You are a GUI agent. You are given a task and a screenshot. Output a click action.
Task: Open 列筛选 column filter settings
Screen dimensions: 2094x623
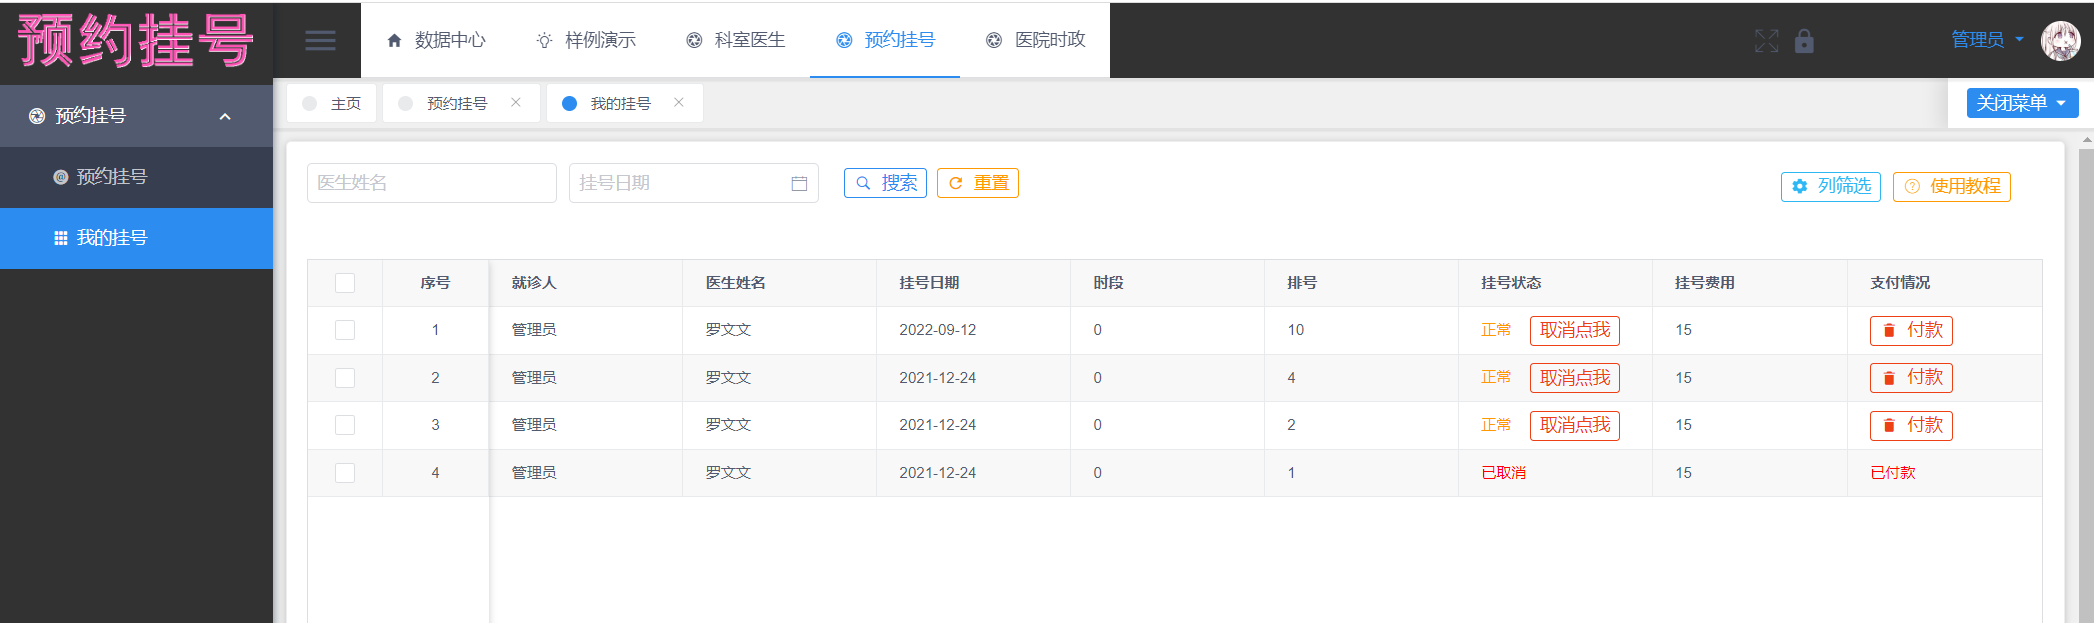1830,186
